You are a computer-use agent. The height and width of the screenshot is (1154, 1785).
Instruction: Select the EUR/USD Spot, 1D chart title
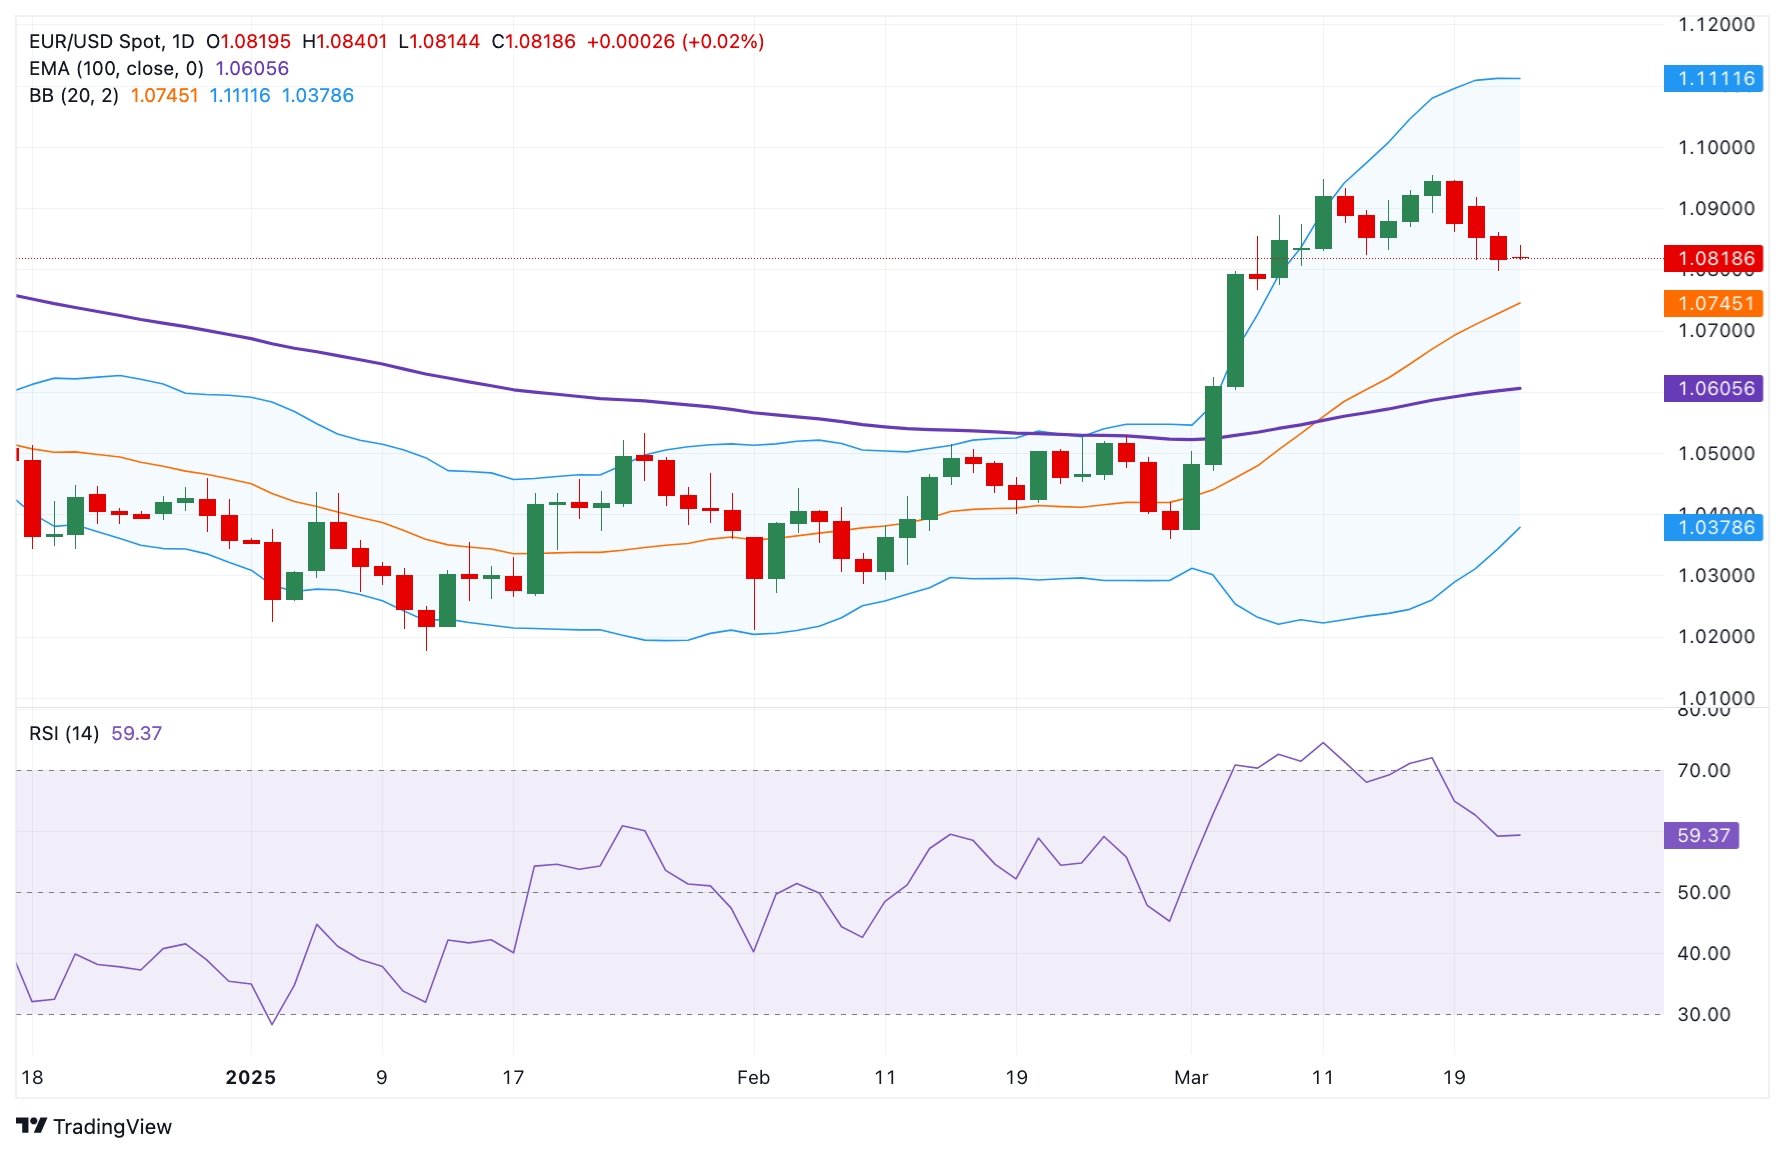coord(111,41)
